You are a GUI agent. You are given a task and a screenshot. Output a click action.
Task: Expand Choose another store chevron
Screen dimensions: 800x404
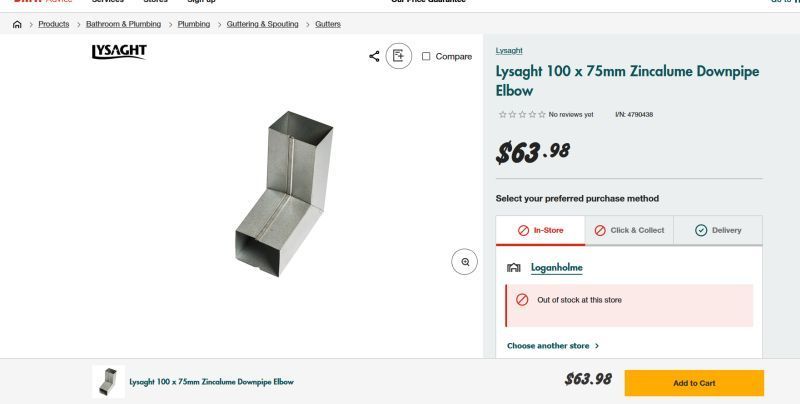[597, 346]
